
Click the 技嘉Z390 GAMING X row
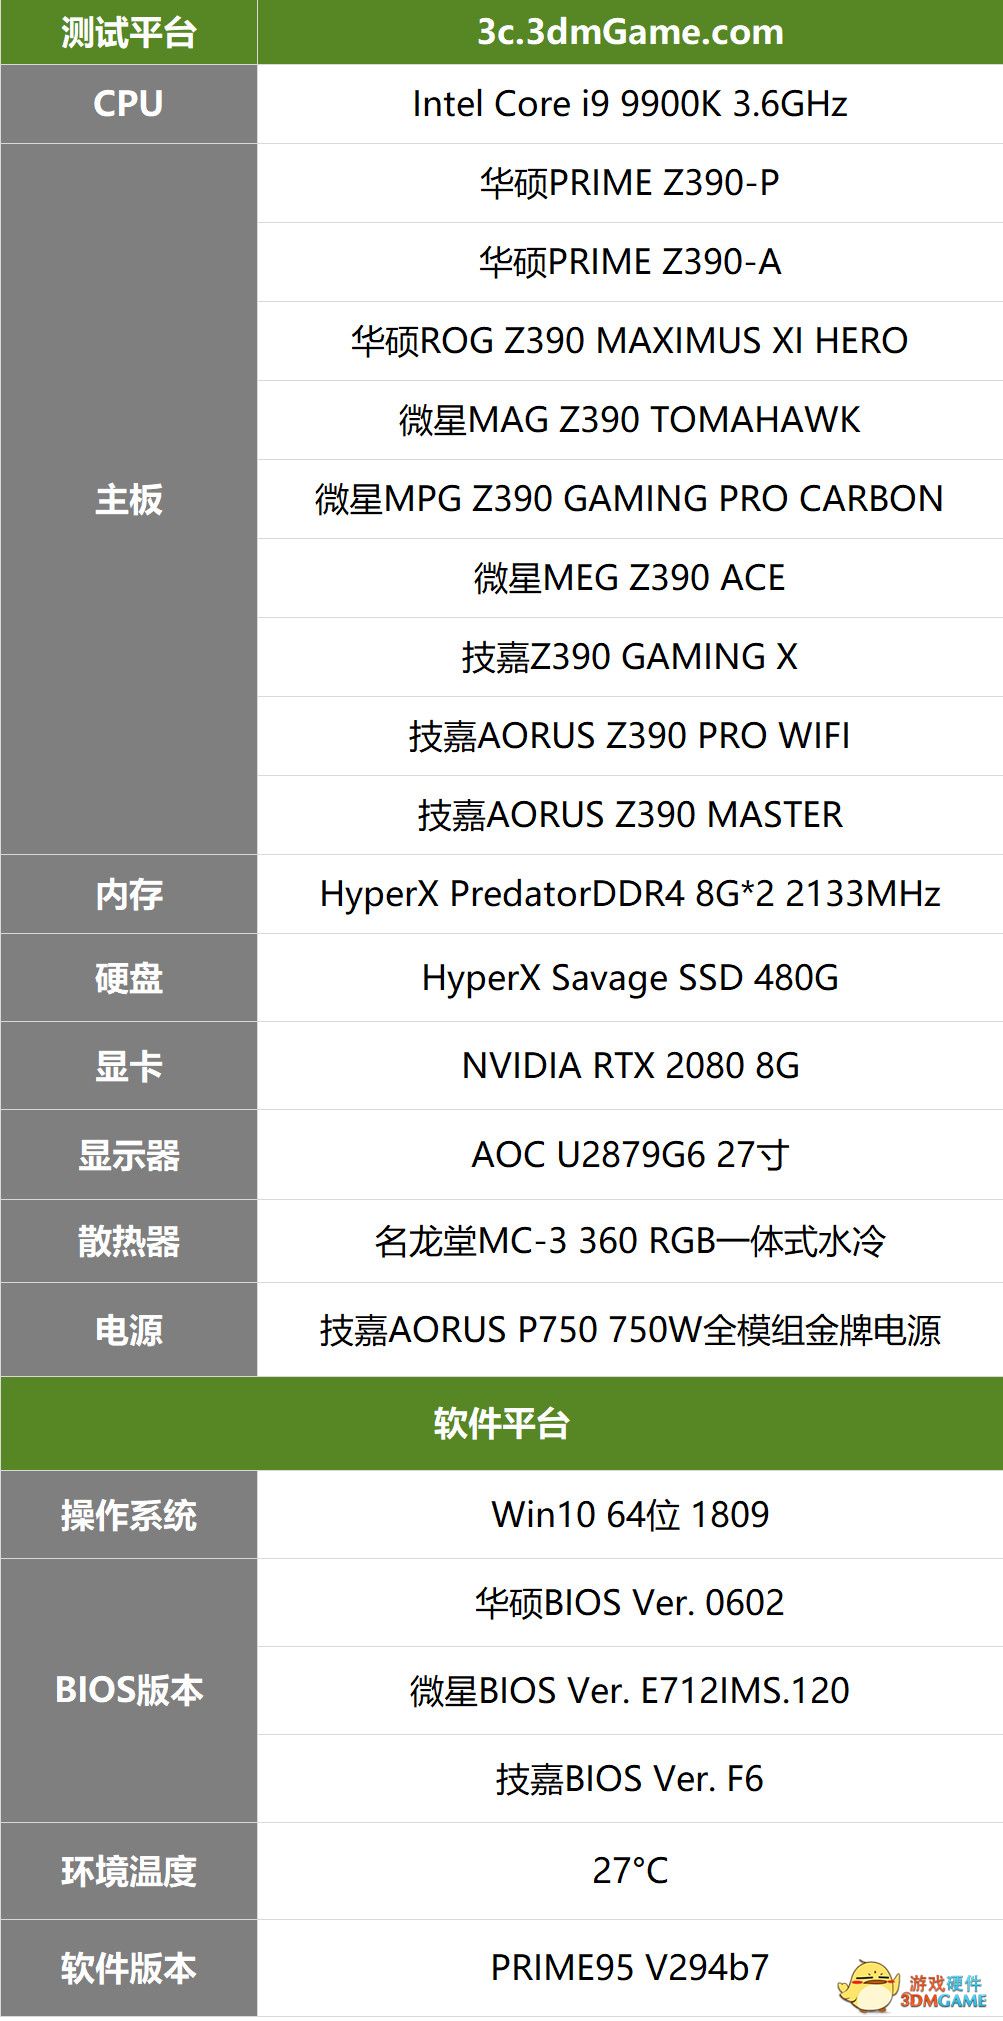point(630,657)
